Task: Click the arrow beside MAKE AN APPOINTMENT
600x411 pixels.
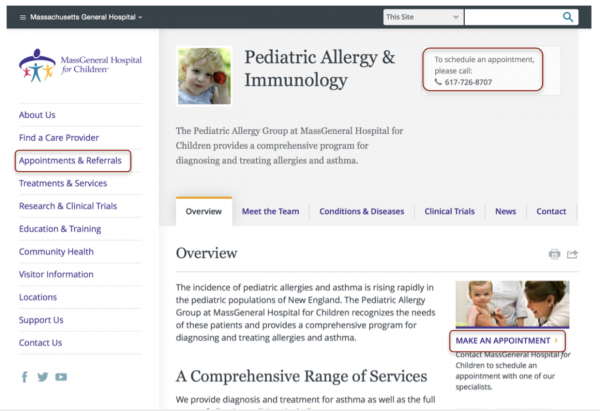Action: [556, 340]
